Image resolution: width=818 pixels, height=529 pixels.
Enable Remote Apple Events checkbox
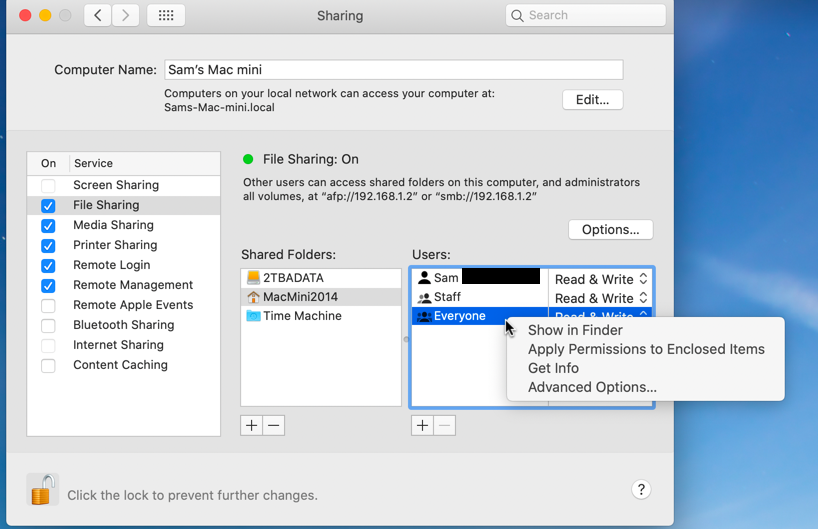[x=48, y=306]
